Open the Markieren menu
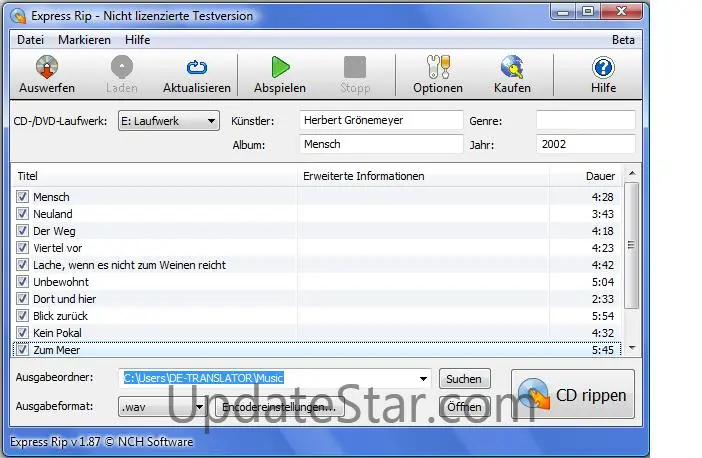 point(84,40)
